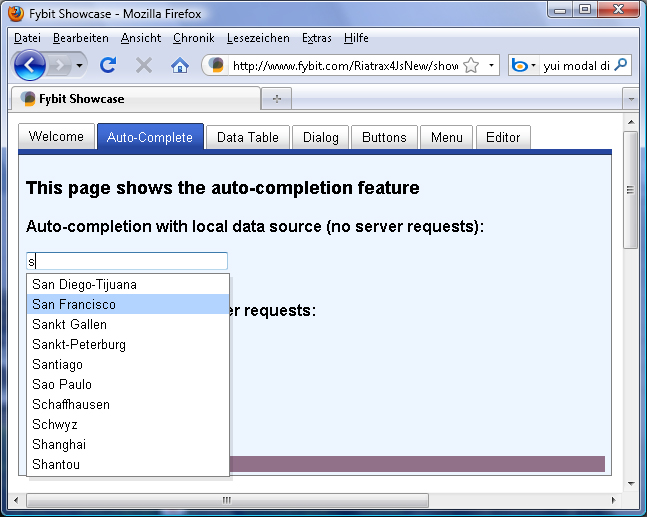The image size is (647, 517).
Task: Open the address bar history dropdown
Action: click(491, 65)
